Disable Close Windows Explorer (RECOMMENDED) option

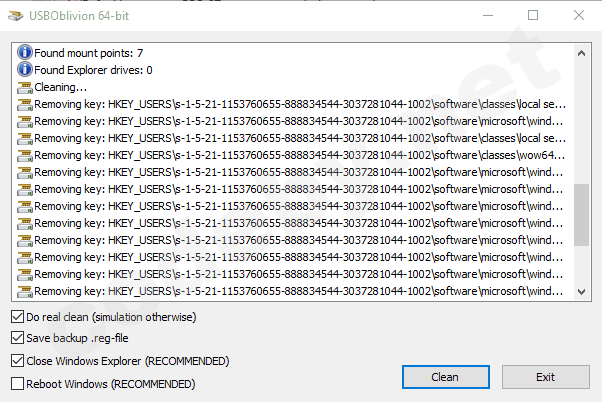(18, 361)
